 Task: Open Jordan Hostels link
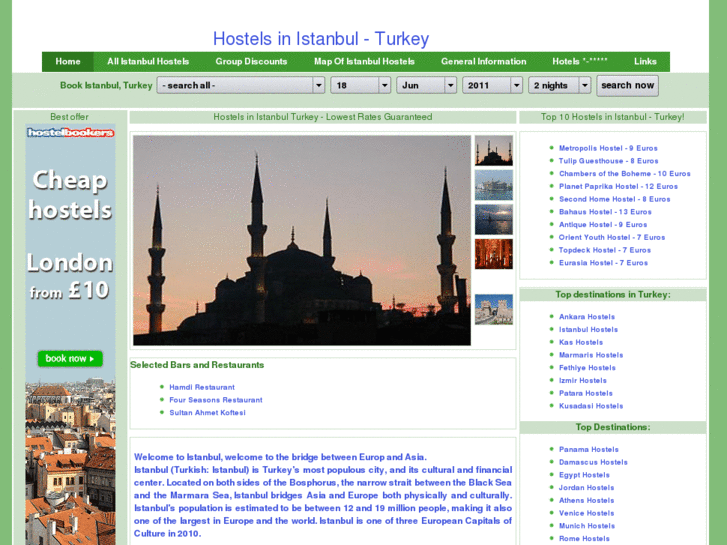(586, 488)
